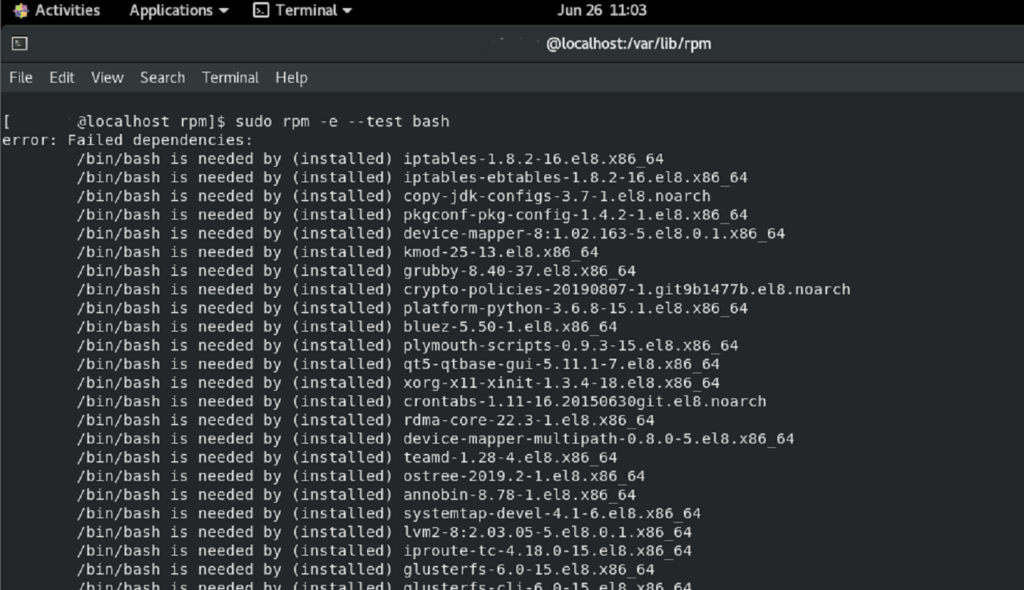Click the window title @localhost:/var/lib/rpm

628,44
